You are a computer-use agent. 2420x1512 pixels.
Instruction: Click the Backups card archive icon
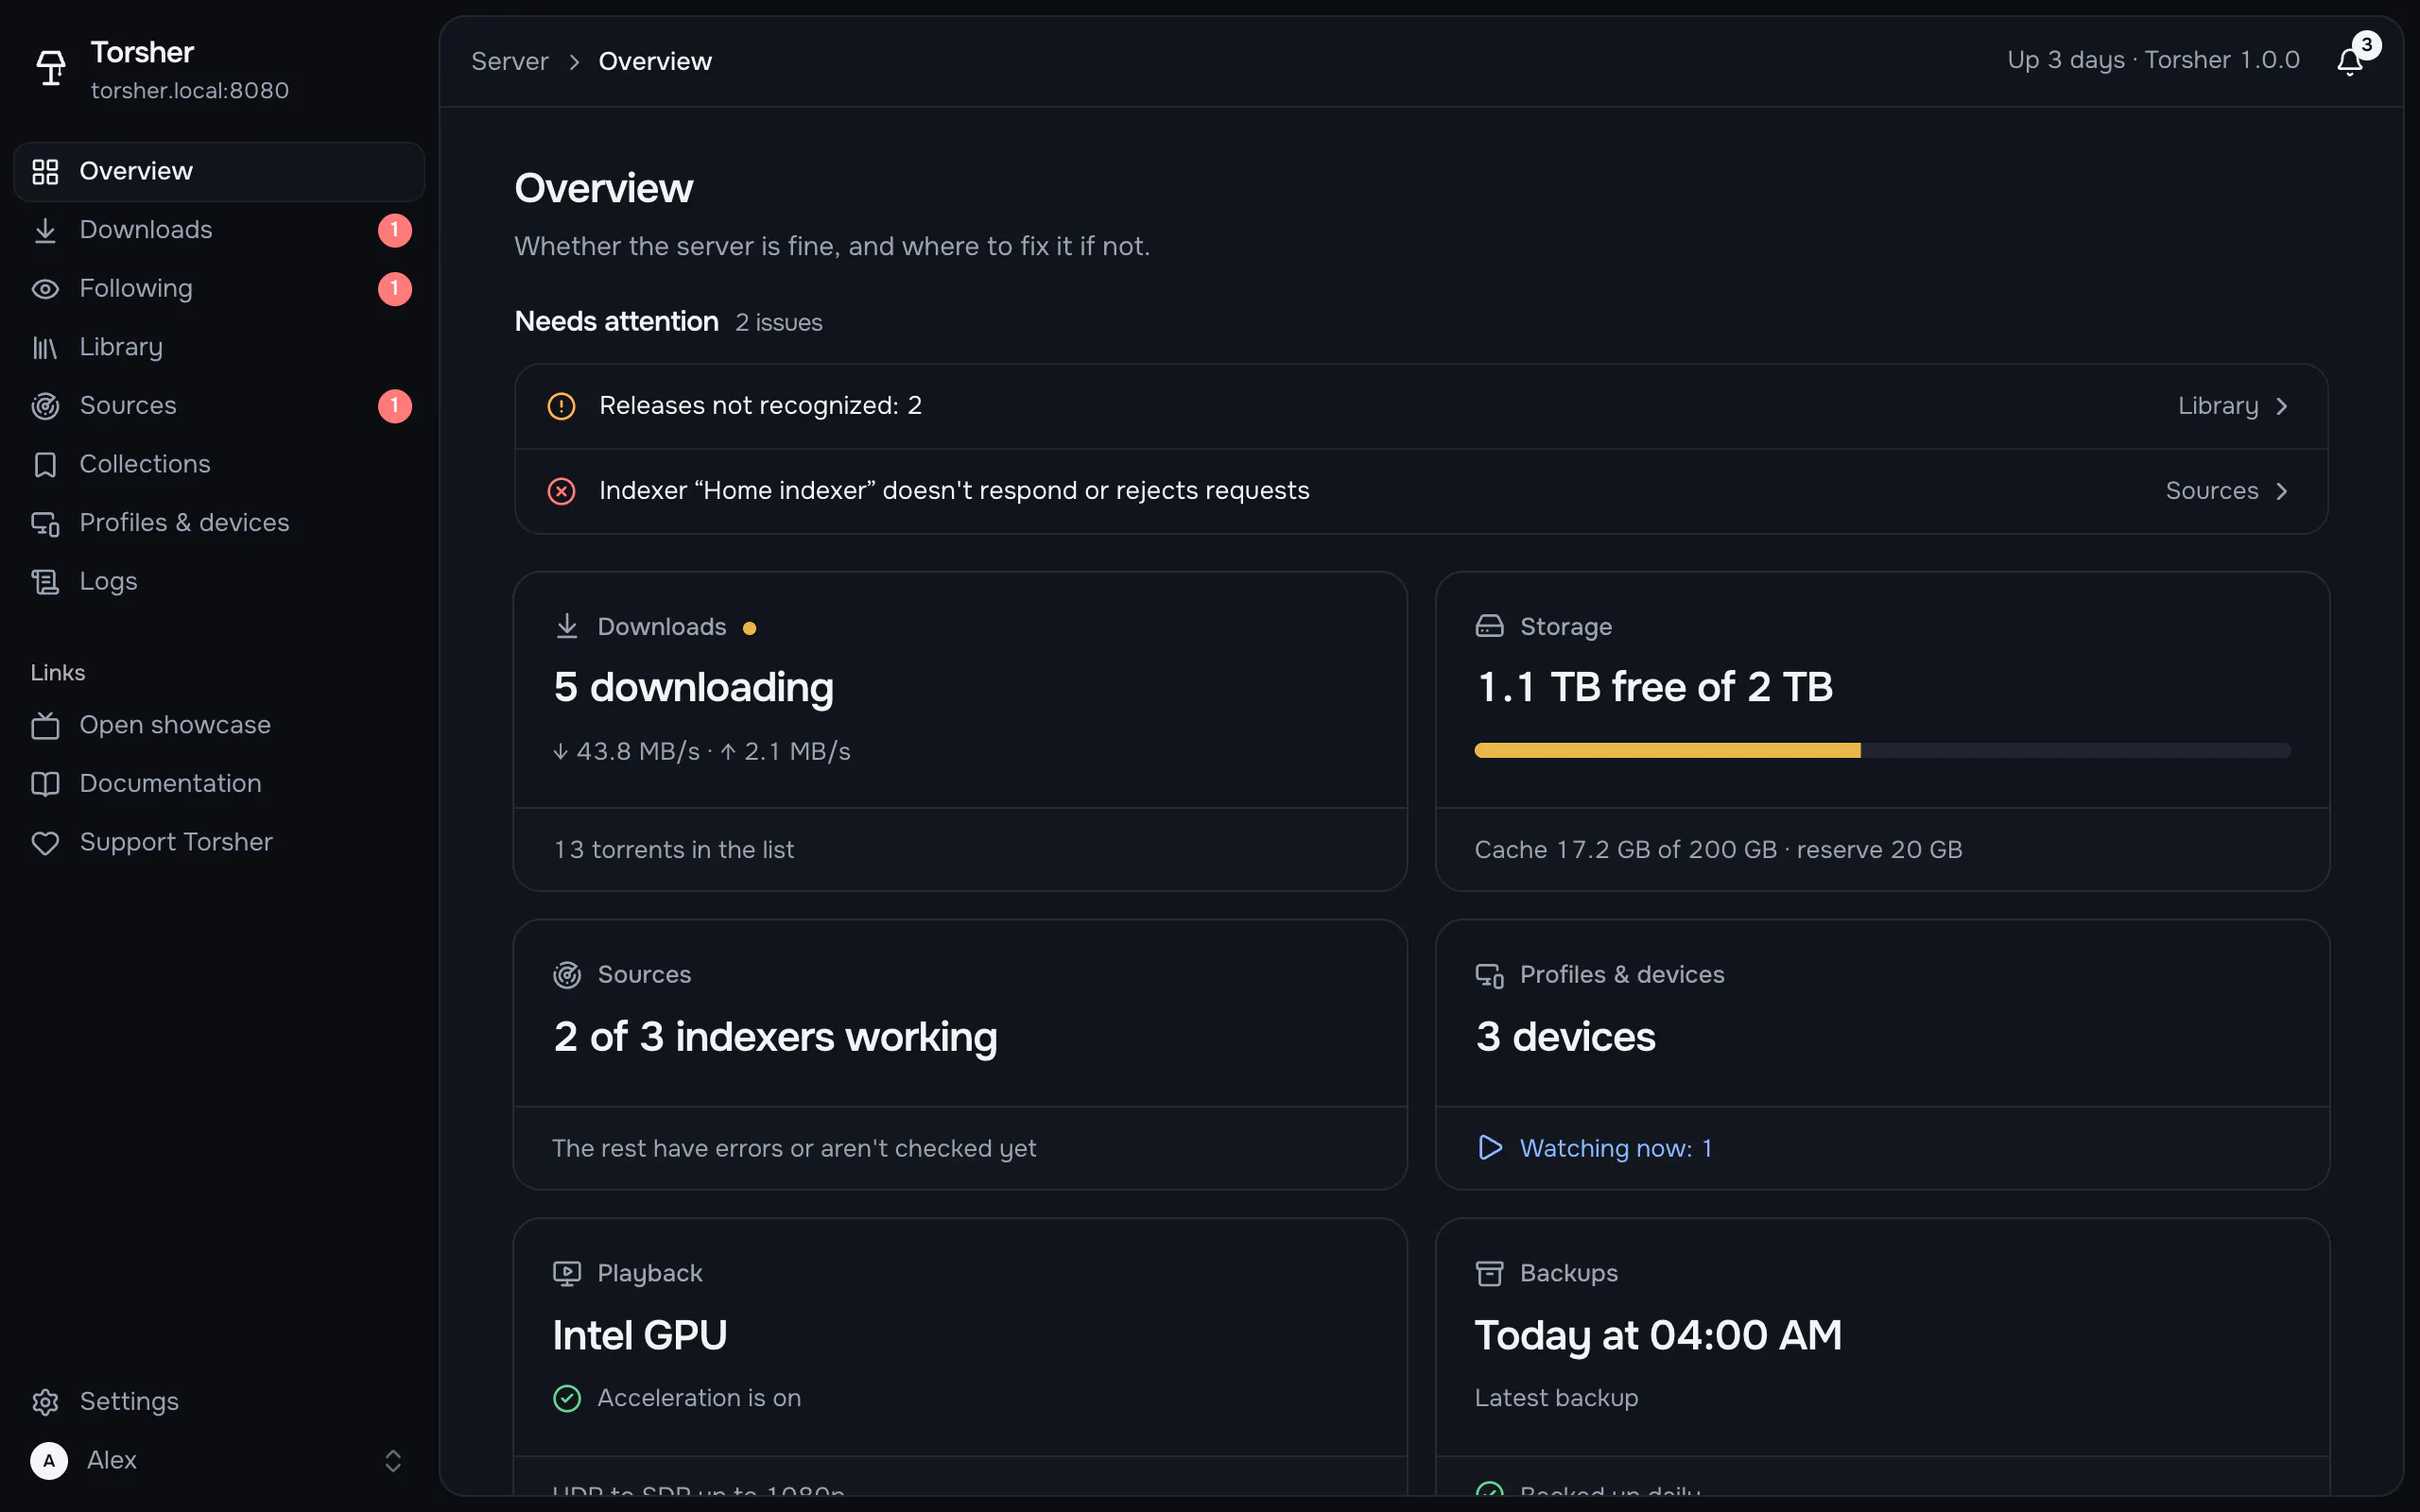click(1489, 1273)
